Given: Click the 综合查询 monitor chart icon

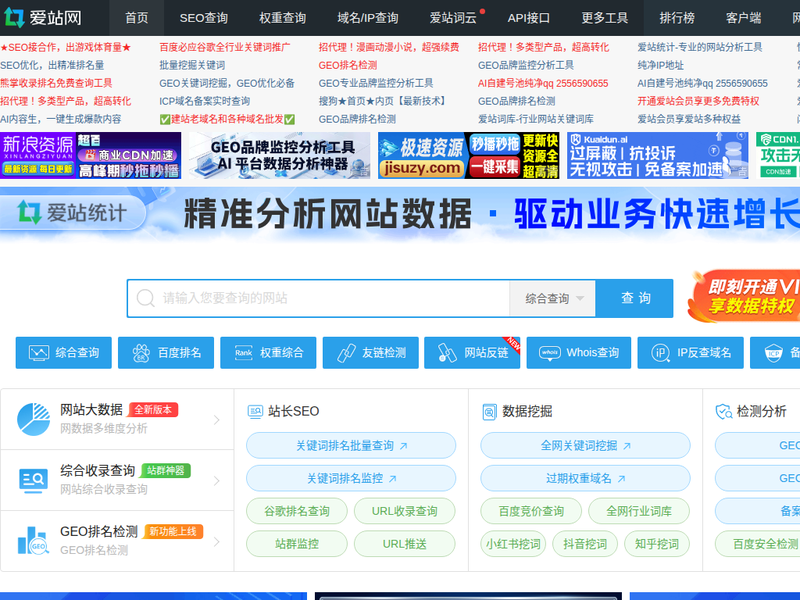Looking at the screenshot, I should point(39,353).
